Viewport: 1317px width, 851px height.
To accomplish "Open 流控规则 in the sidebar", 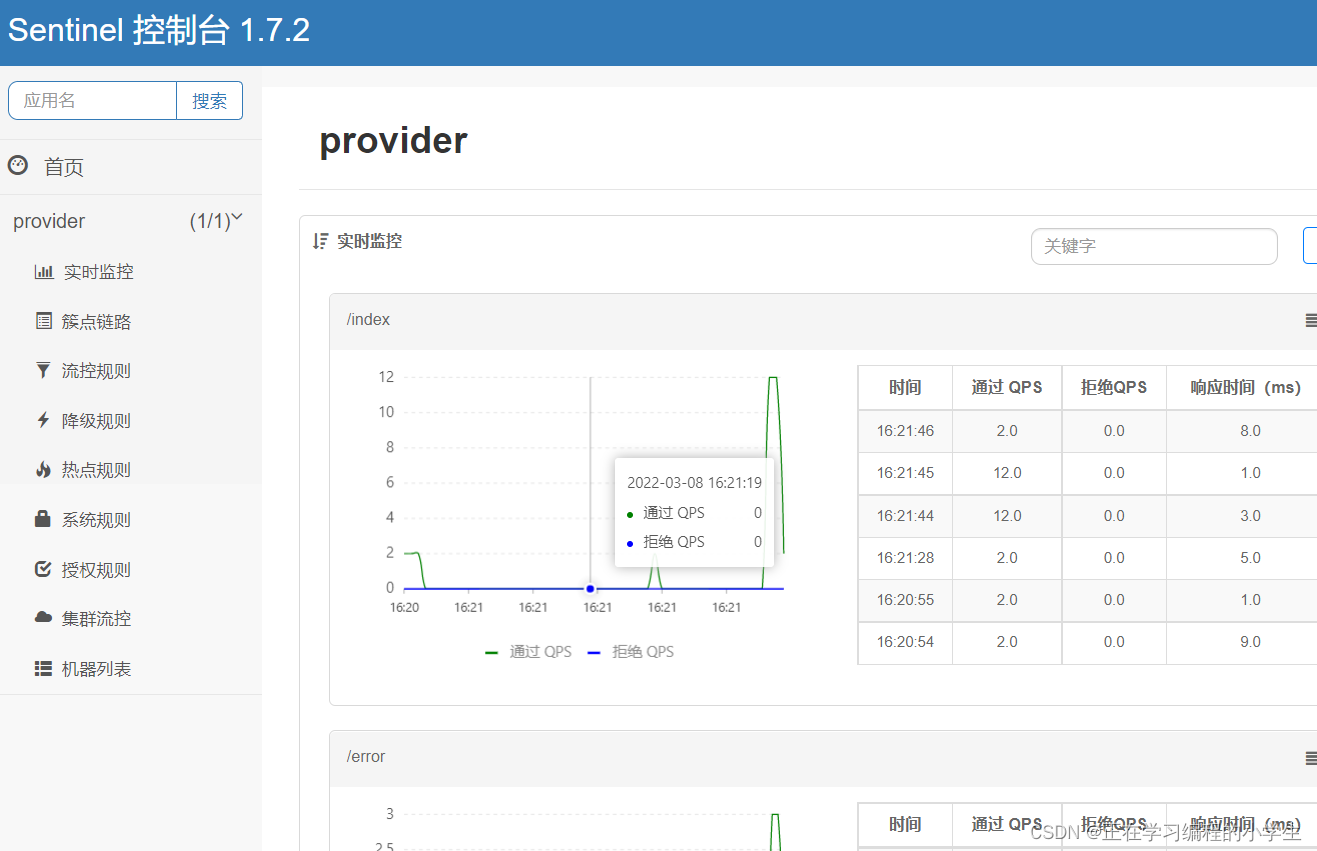I will (96, 371).
